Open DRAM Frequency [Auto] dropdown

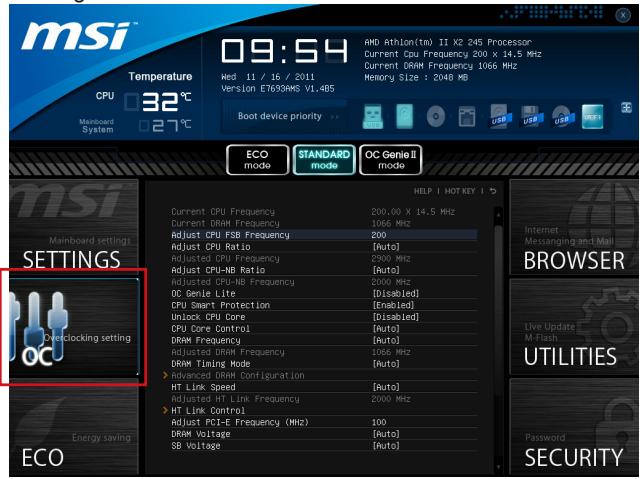[386, 340]
